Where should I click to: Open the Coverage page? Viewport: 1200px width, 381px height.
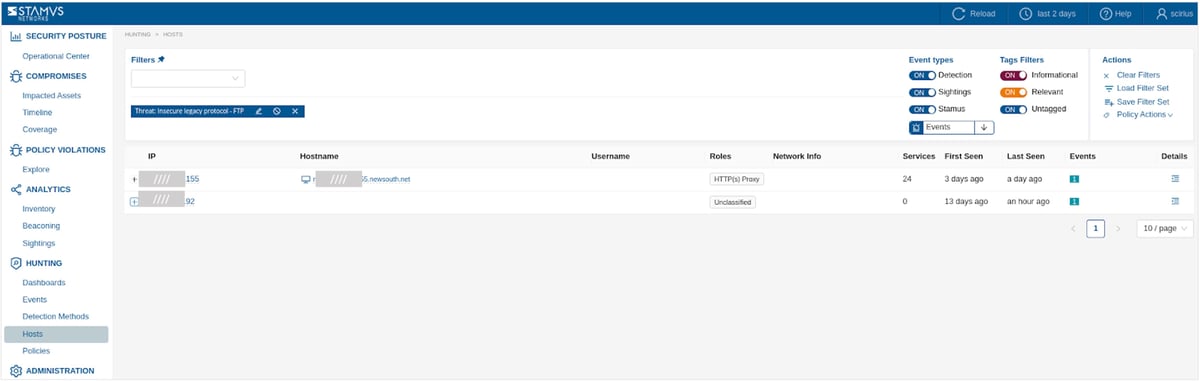39,129
